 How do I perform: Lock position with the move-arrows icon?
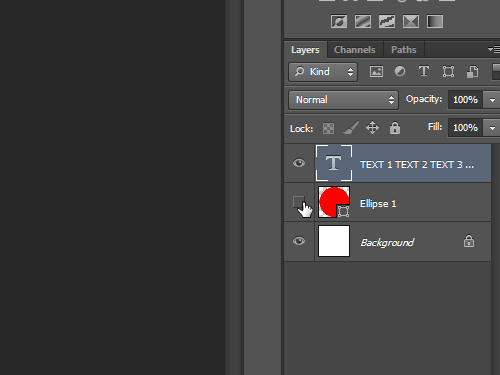(x=372, y=128)
